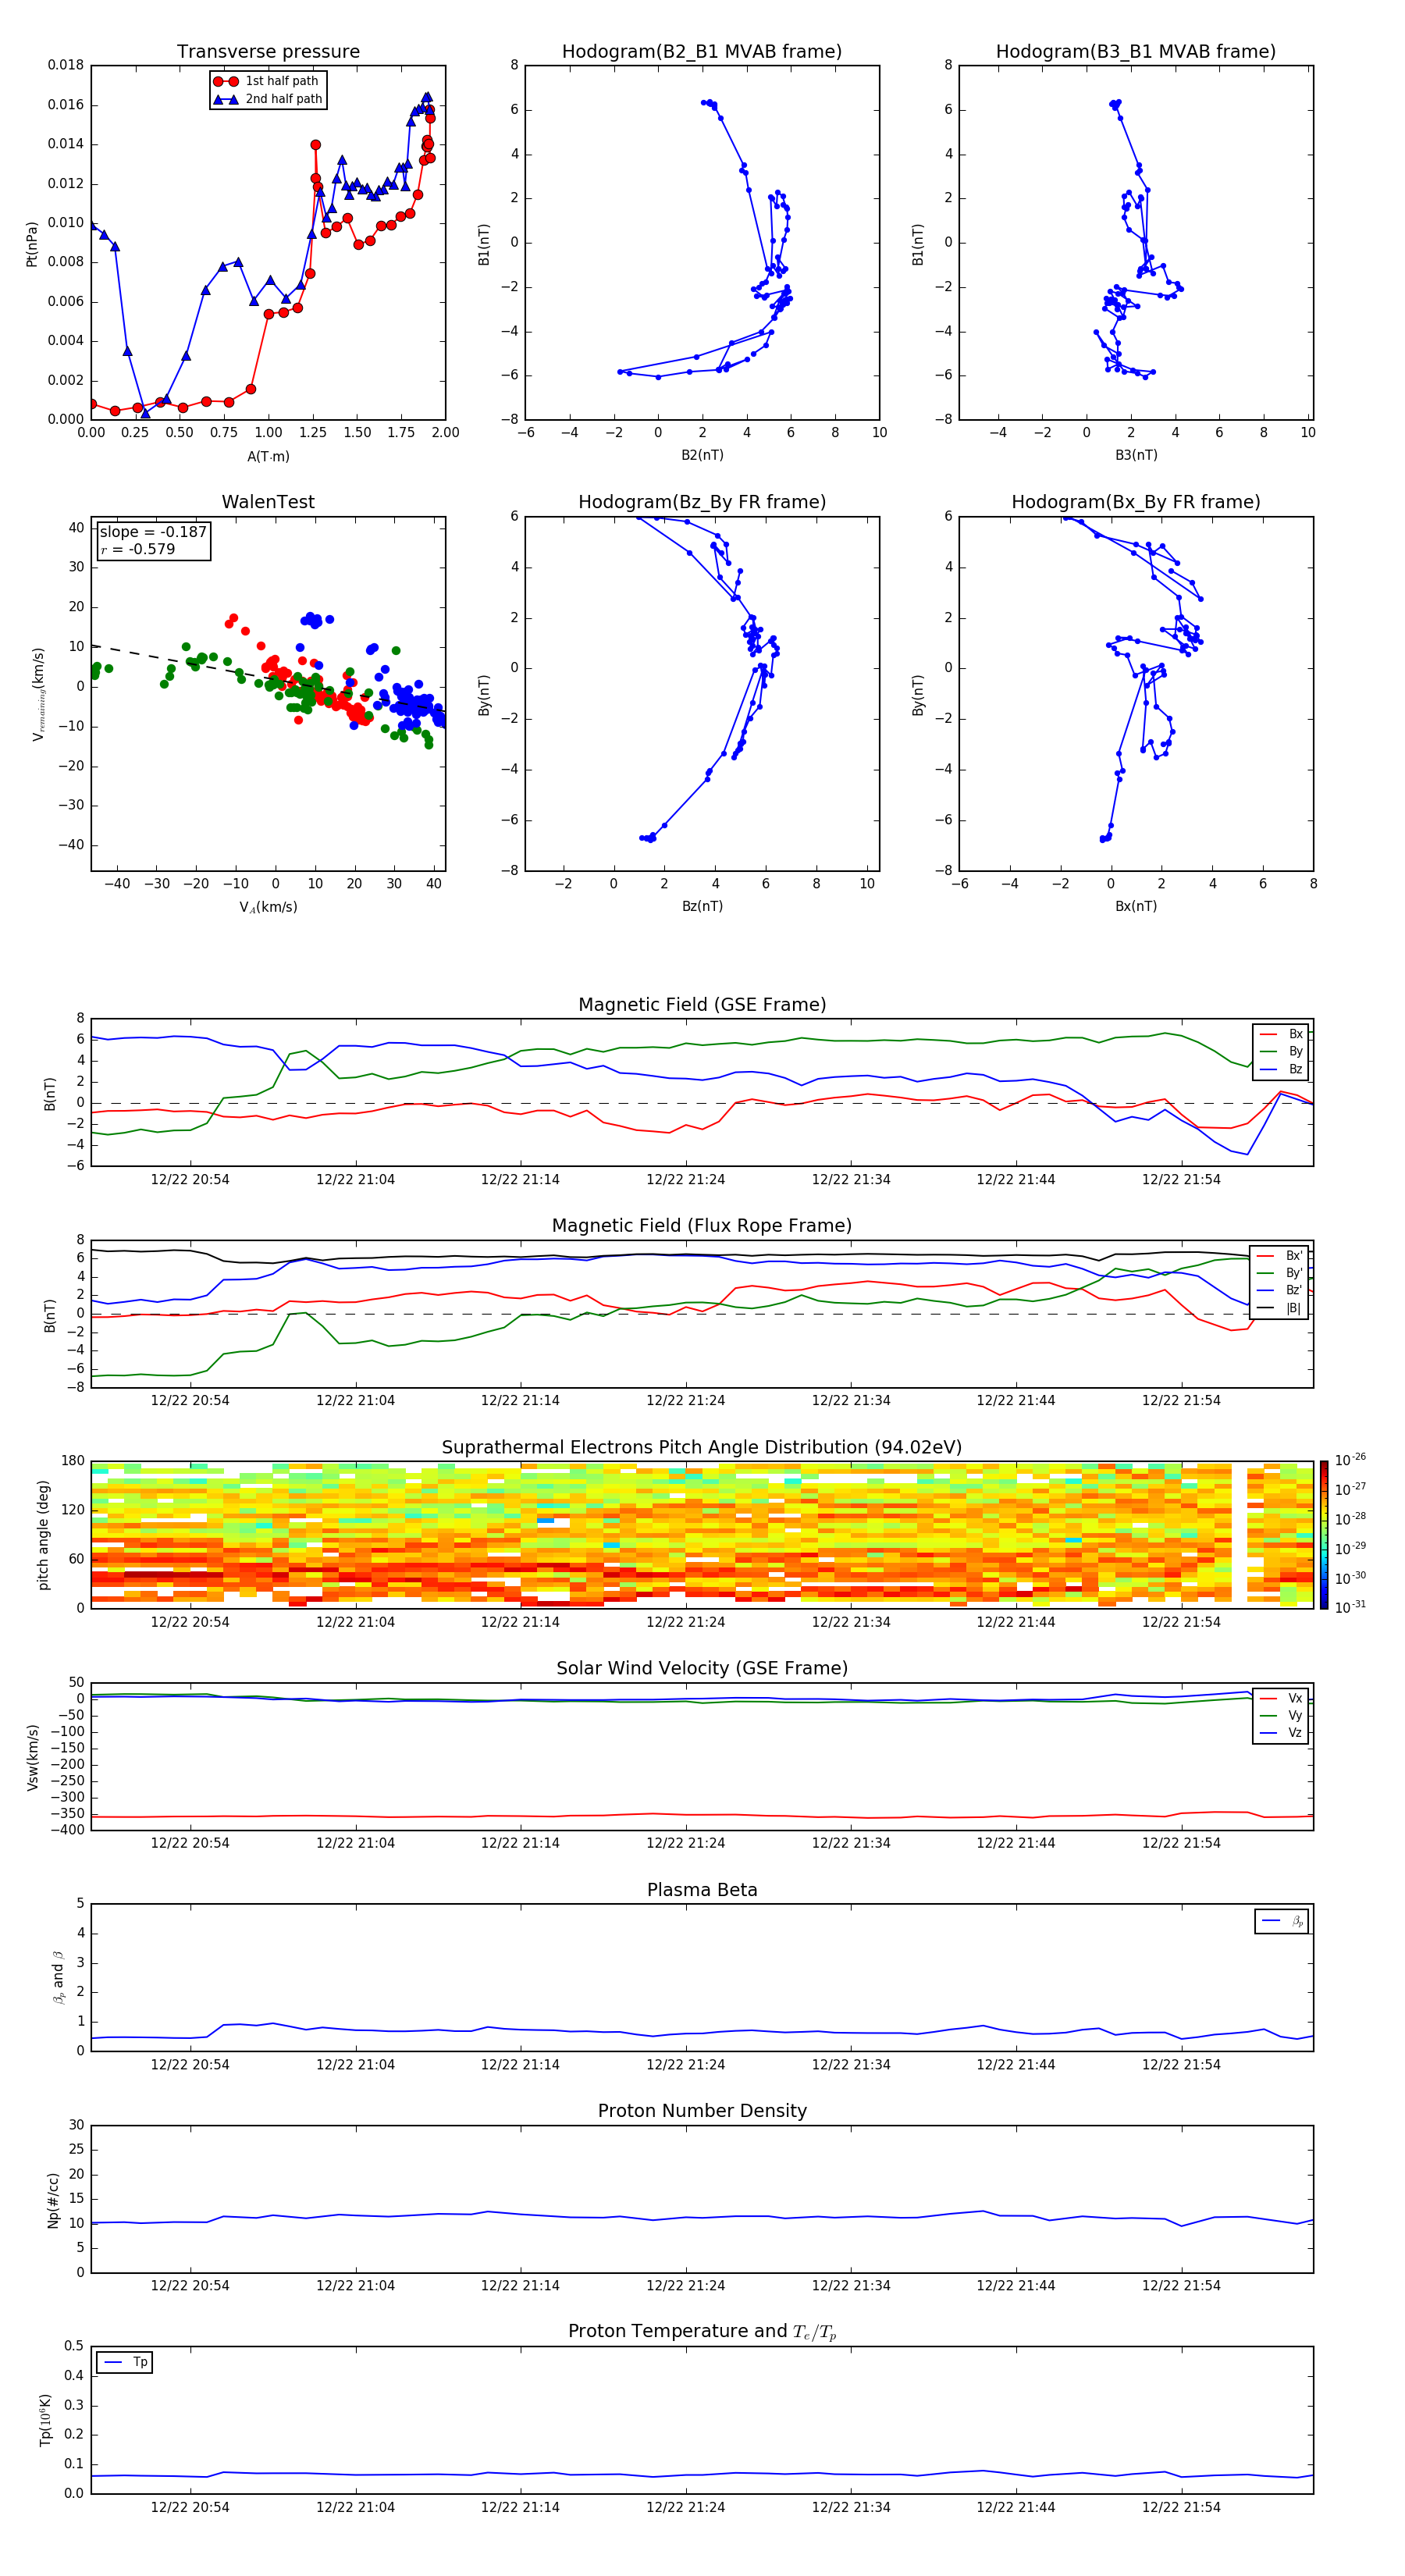Image resolution: width=1405 pixels, height=2576 pixels.
Task: Click the 'Transverse pressure' plot title
Action: click(268, 52)
